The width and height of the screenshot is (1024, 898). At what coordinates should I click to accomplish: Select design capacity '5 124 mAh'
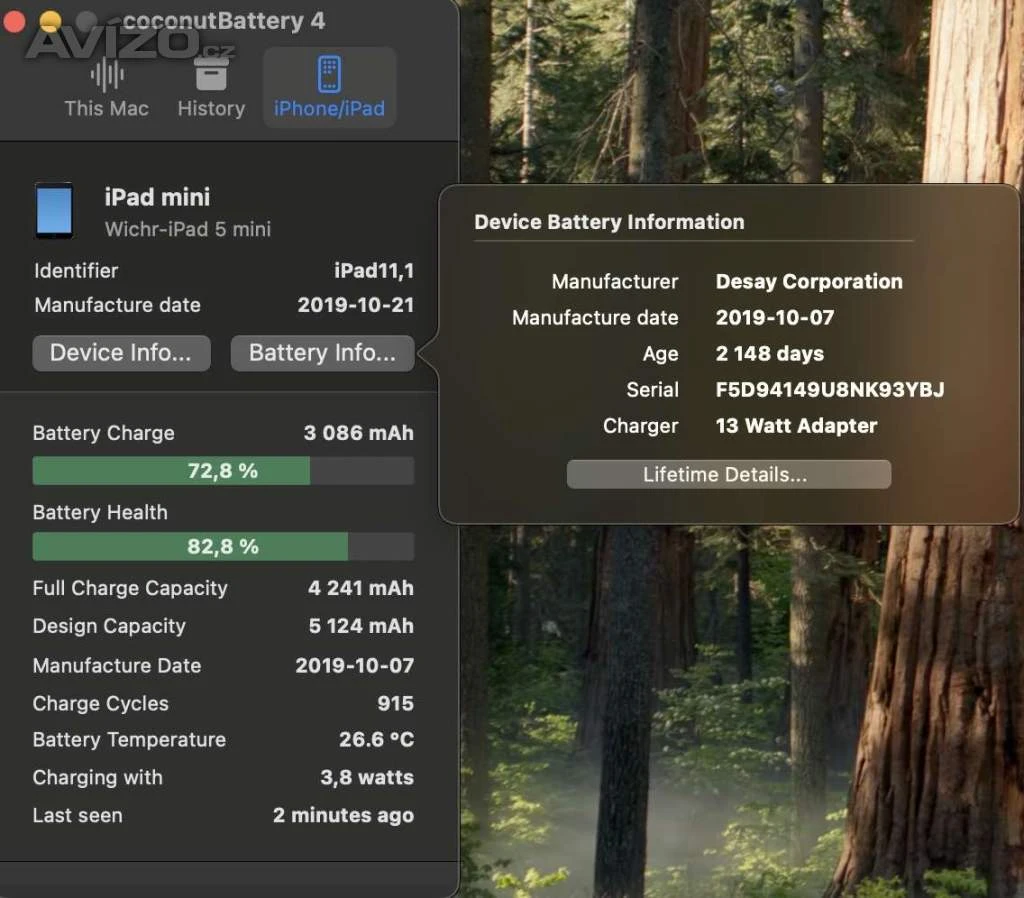point(361,626)
